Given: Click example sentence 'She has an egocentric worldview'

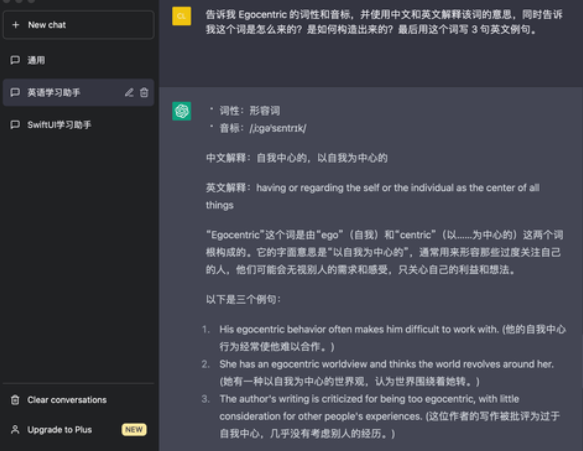Looking at the screenshot, I should point(387,373).
